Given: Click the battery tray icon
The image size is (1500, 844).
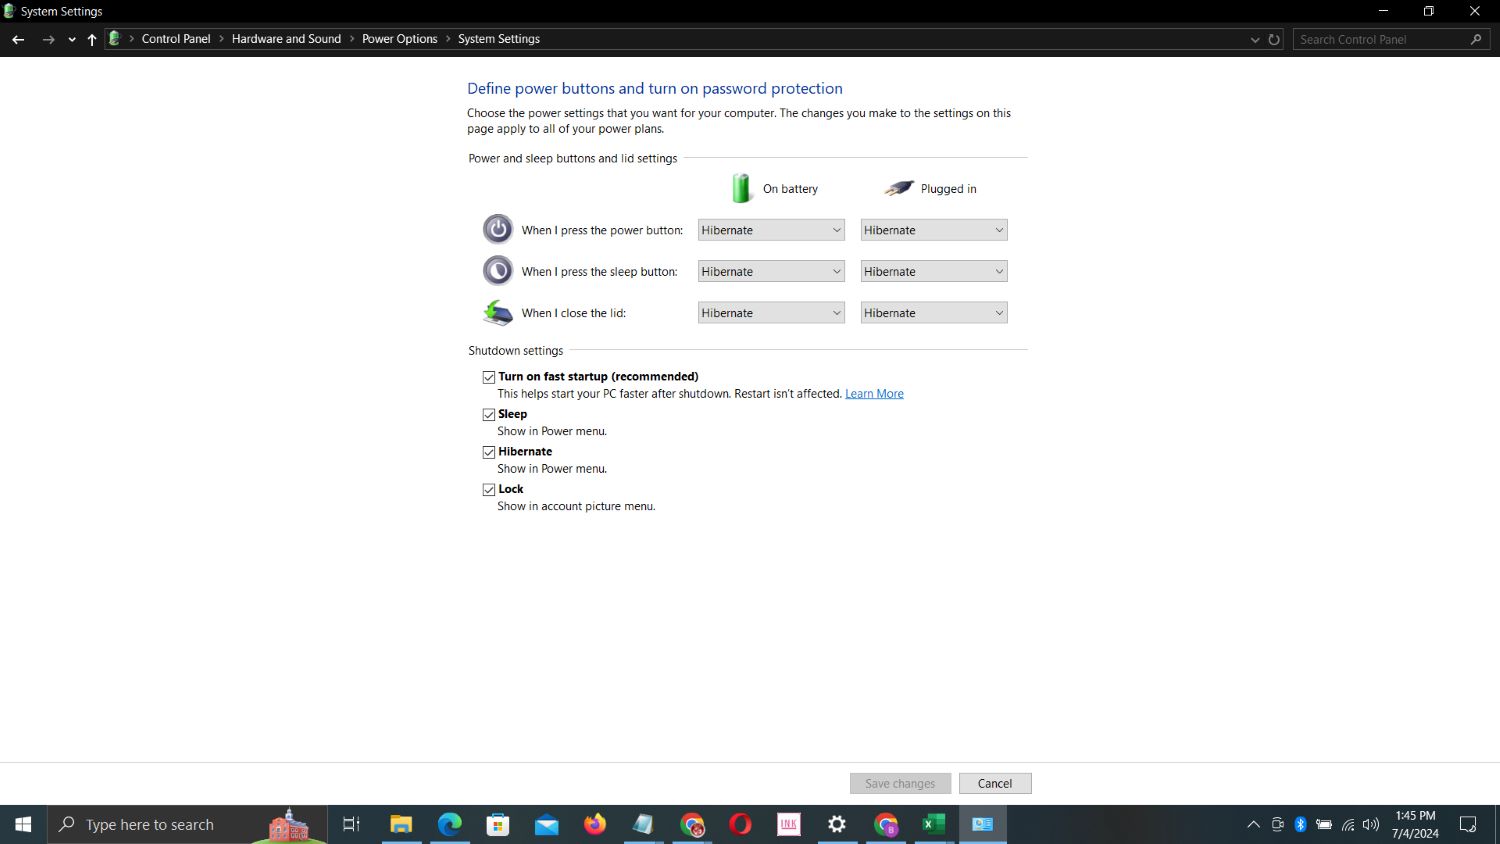Looking at the screenshot, I should click(1324, 824).
